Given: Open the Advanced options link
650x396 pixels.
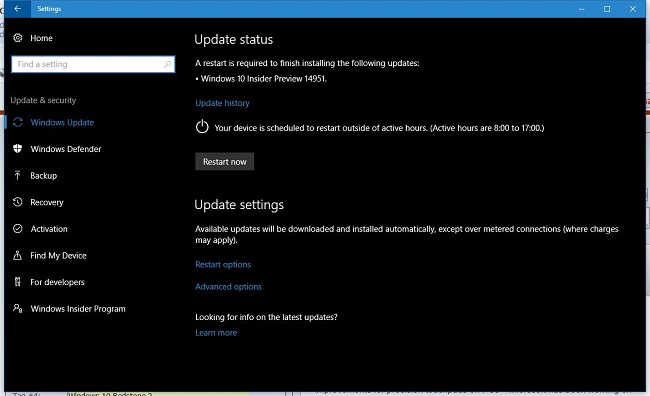Looking at the screenshot, I should click(228, 287).
